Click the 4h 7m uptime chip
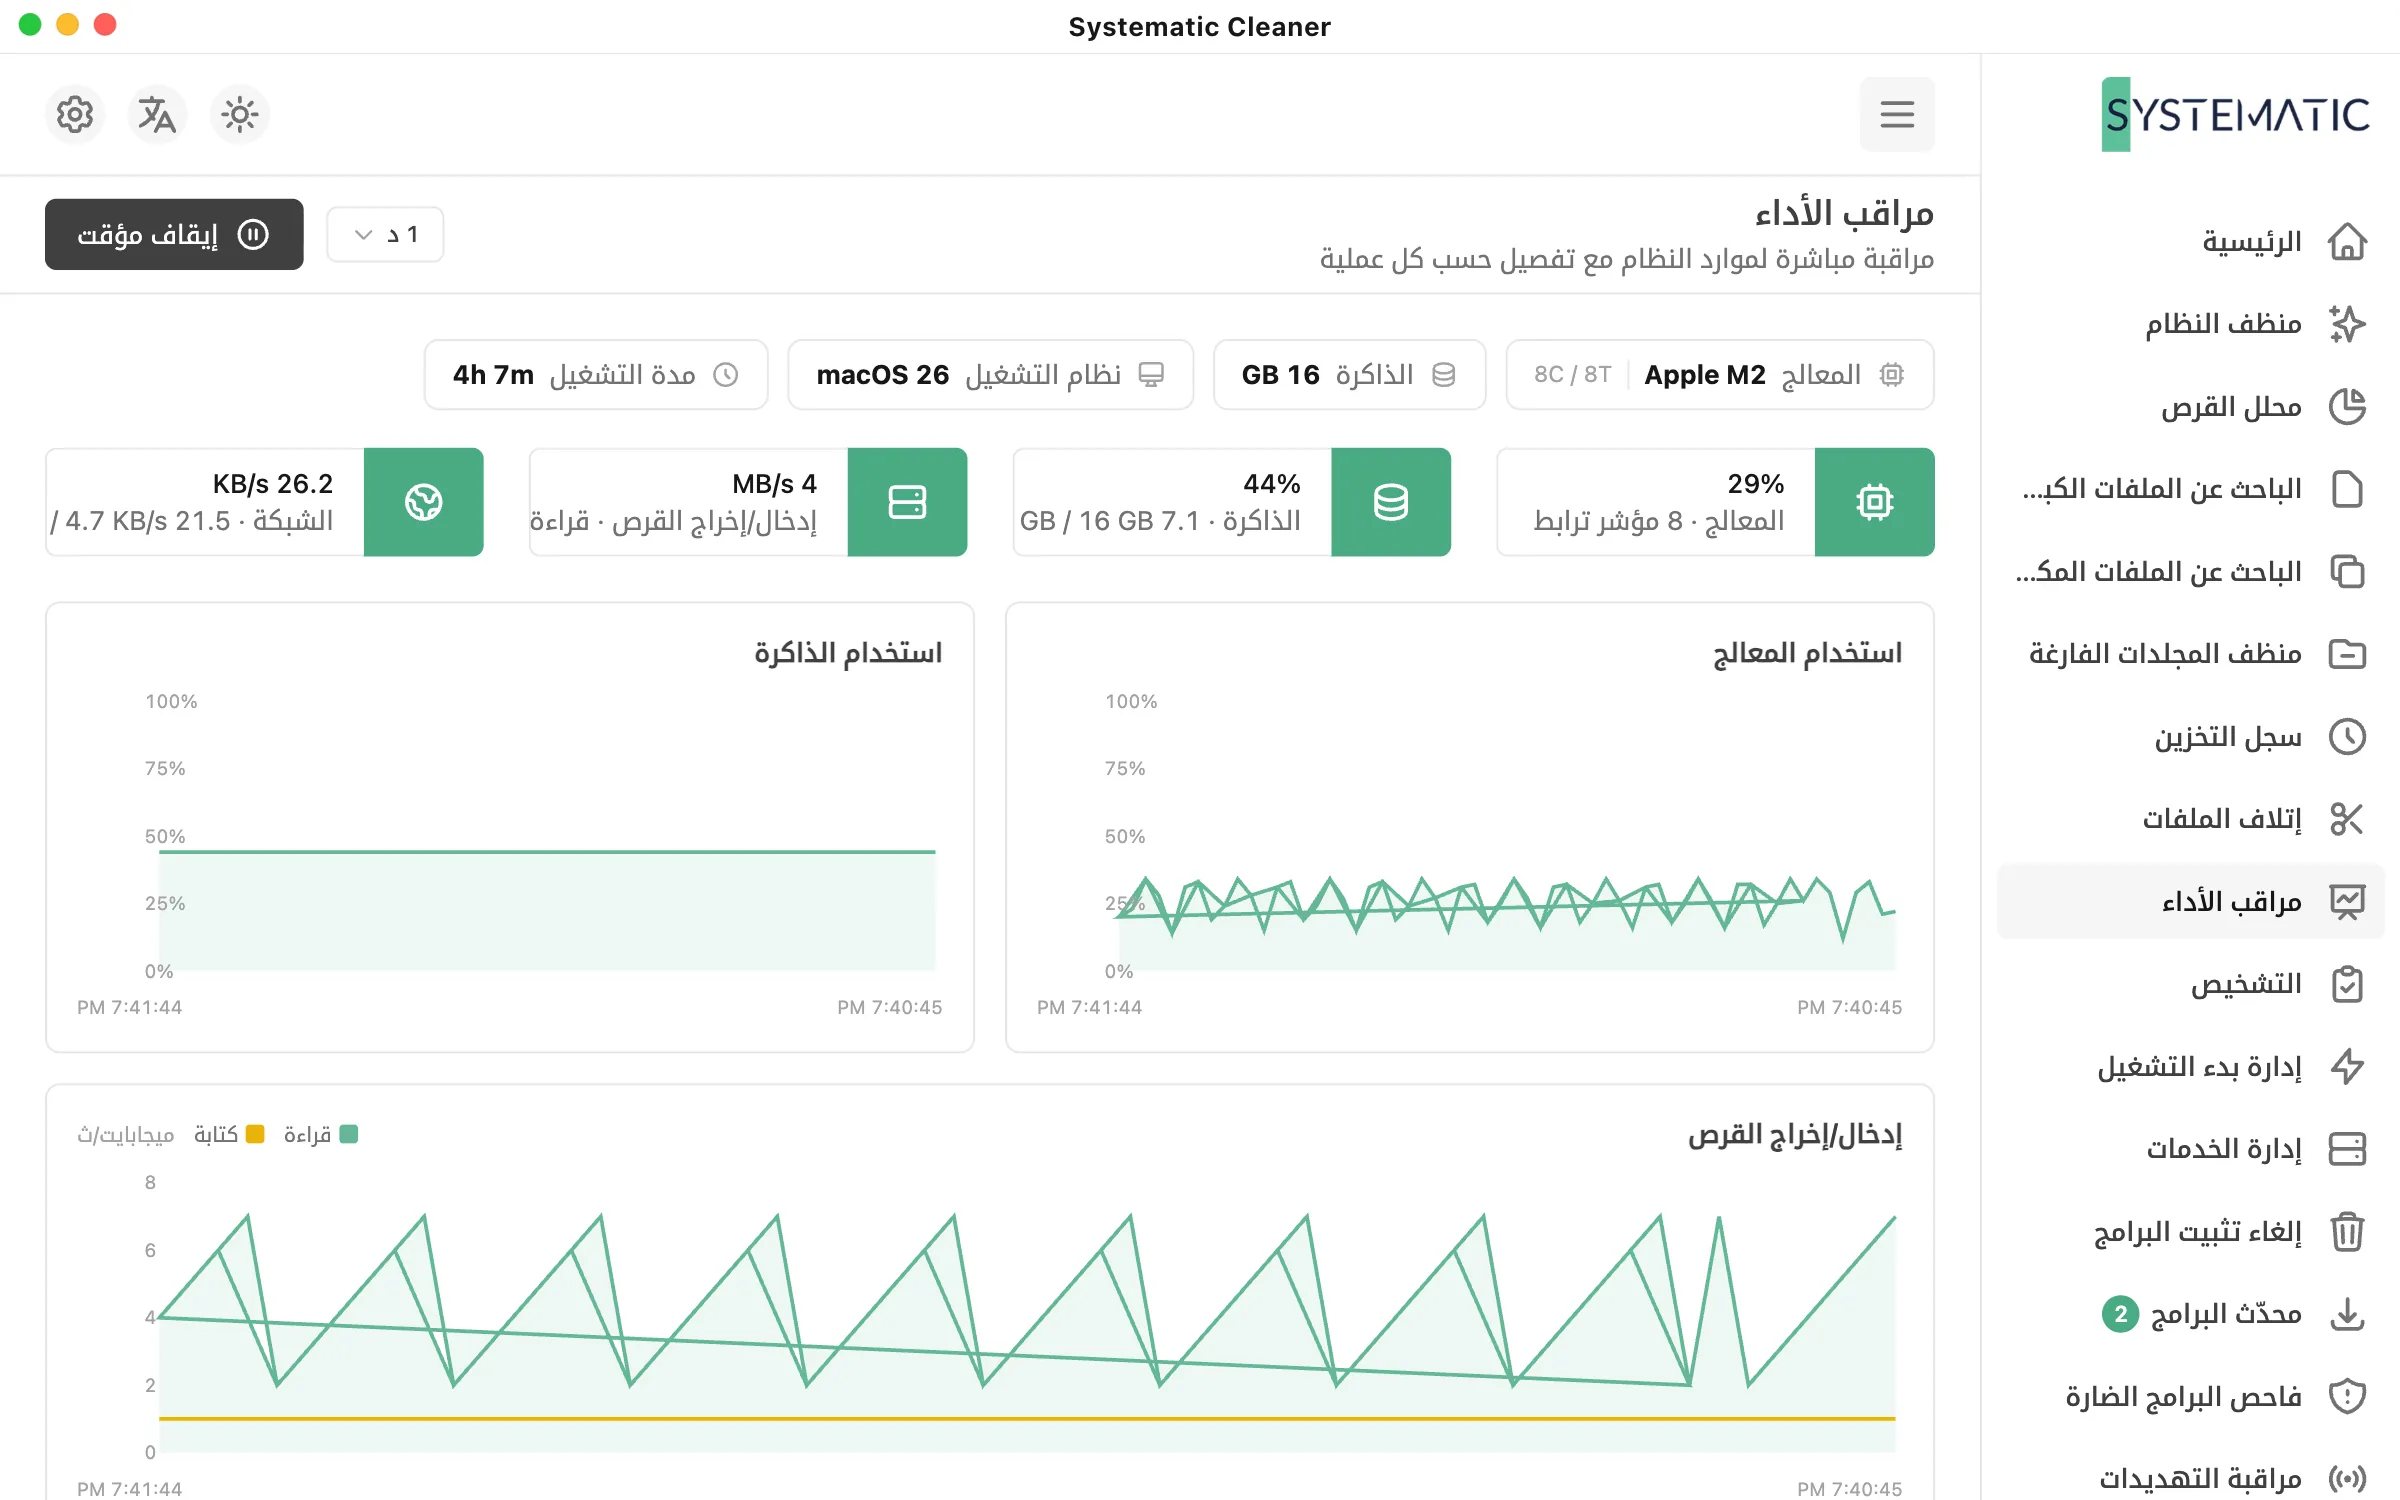Viewport: 2400px width, 1500px height. click(596, 375)
